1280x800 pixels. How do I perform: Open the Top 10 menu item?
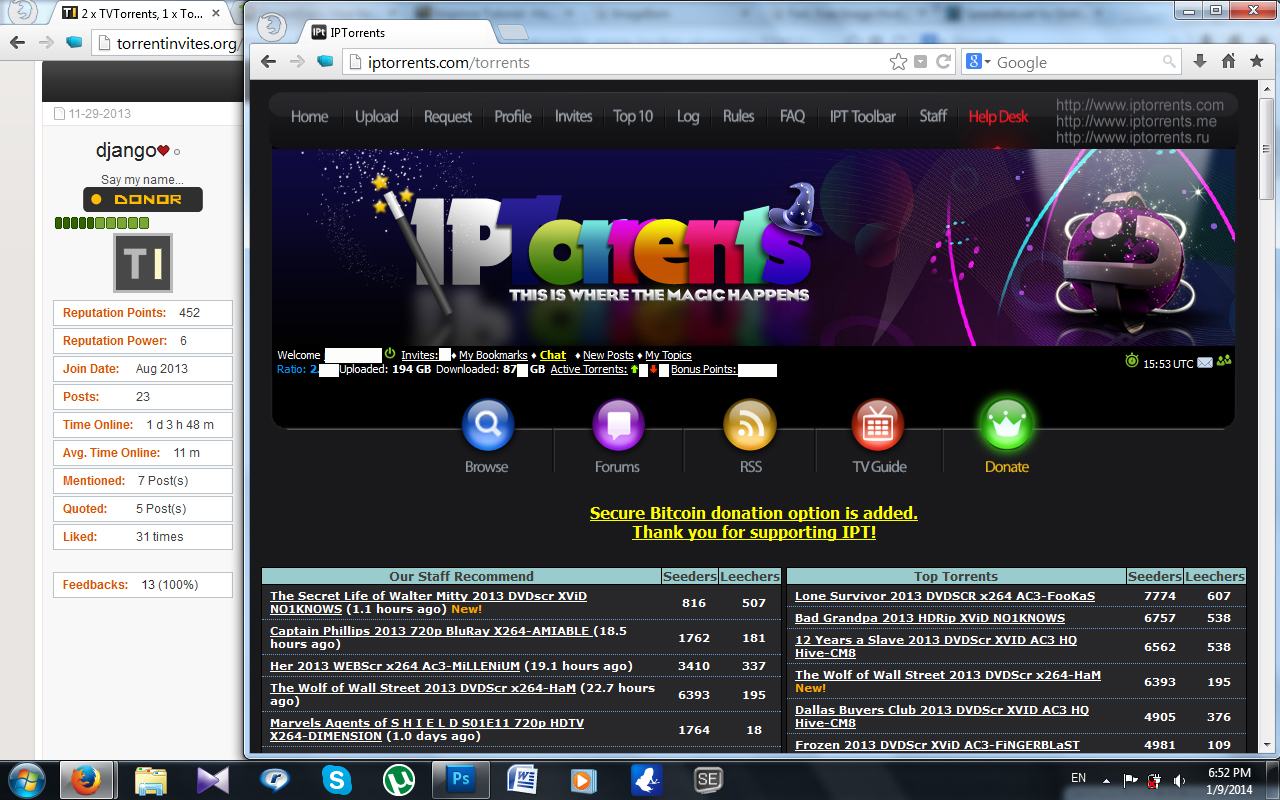pos(633,116)
